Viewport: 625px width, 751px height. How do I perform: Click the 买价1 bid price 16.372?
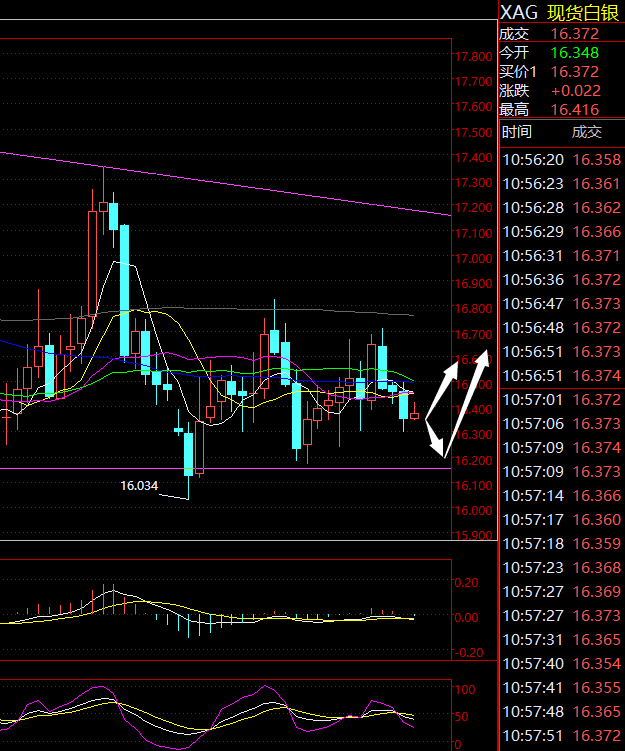point(575,72)
